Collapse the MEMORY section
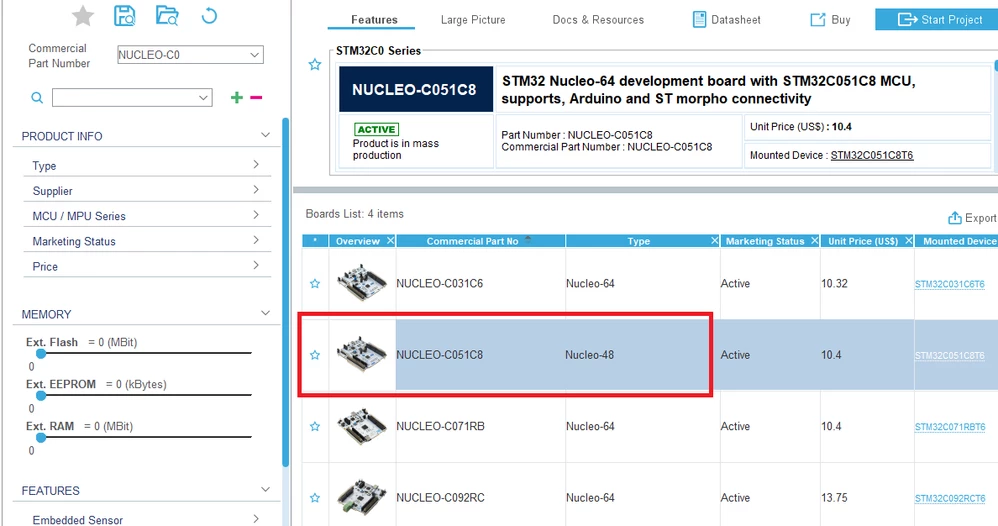998x526 pixels. [x=265, y=313]
